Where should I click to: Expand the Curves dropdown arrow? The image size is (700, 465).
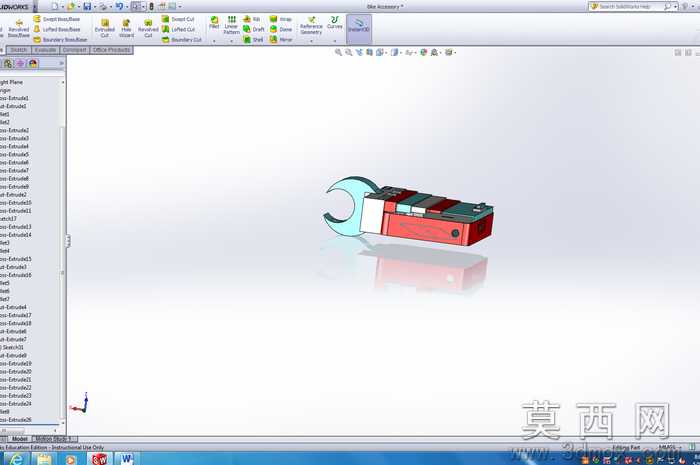point(334,41)
